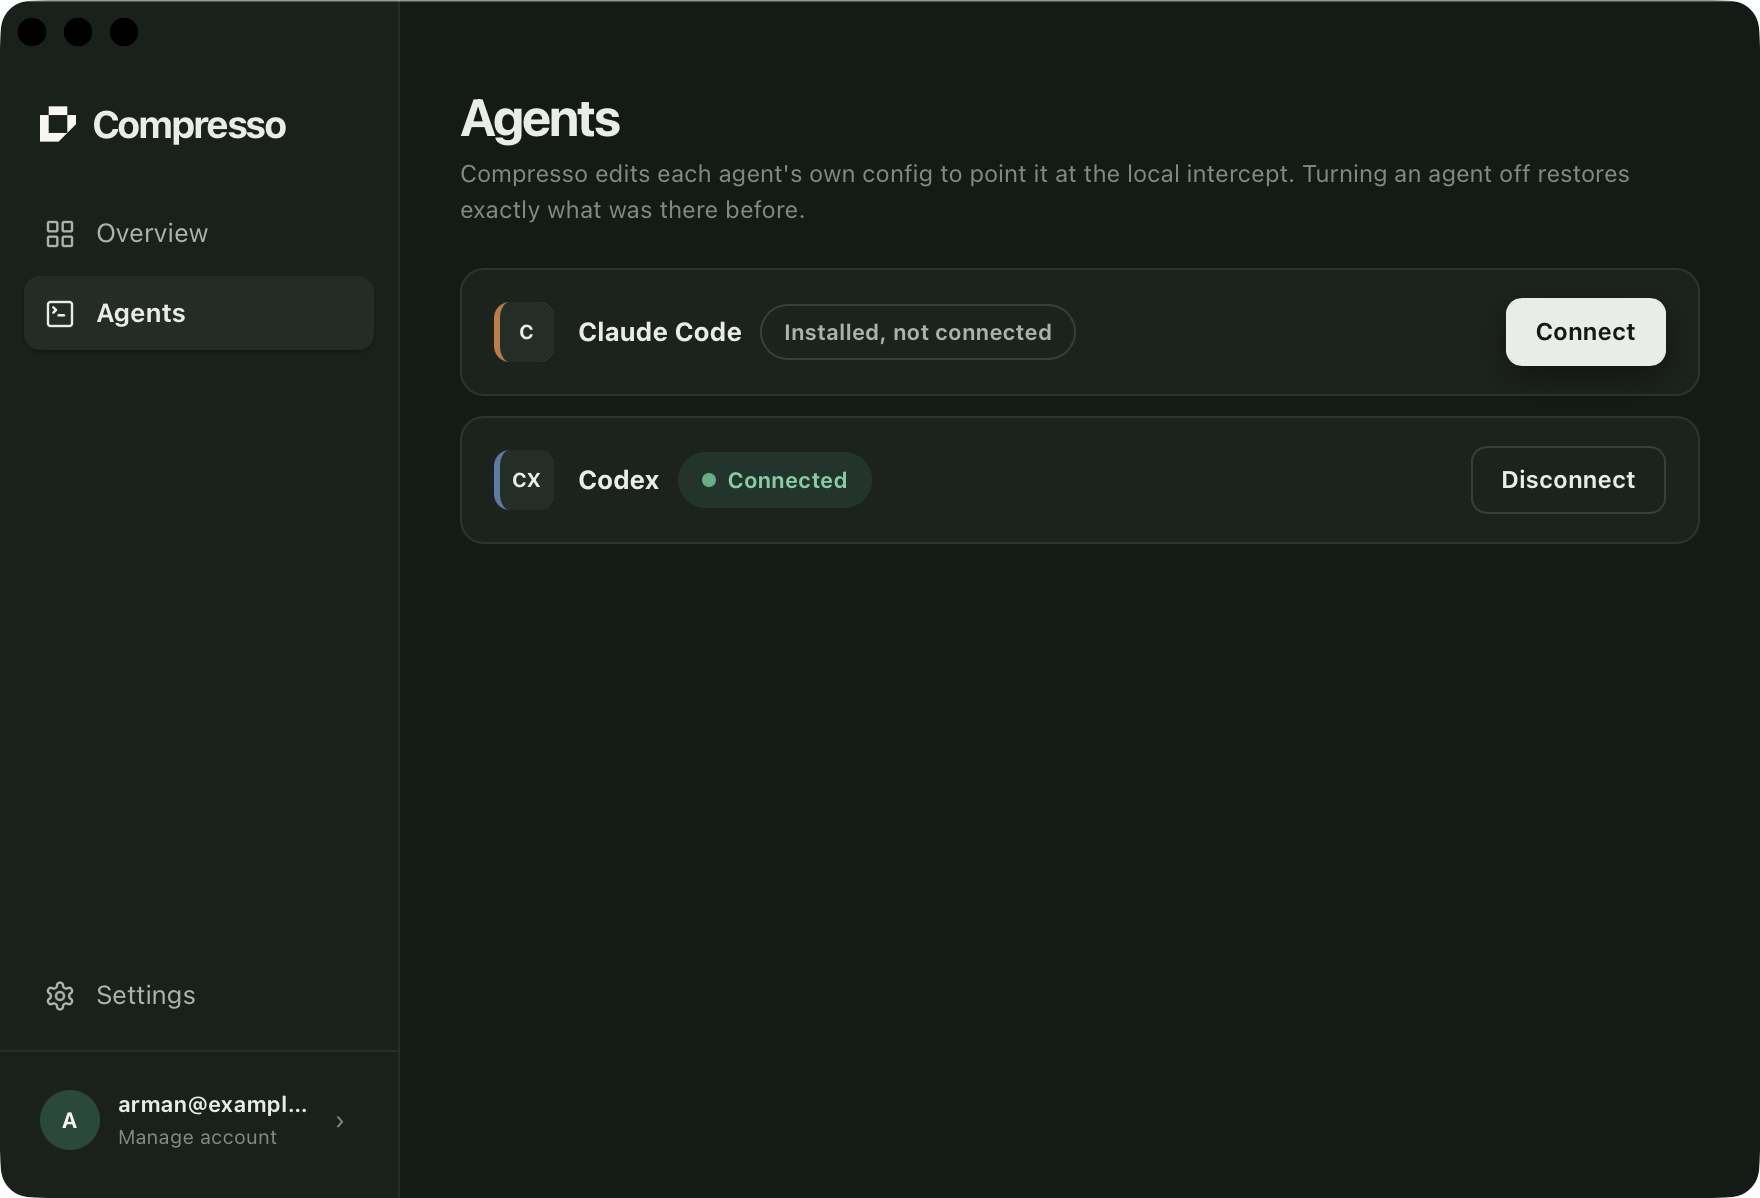
Task: Click the arman@exampl... email text
Action: tap(212, 1104)
